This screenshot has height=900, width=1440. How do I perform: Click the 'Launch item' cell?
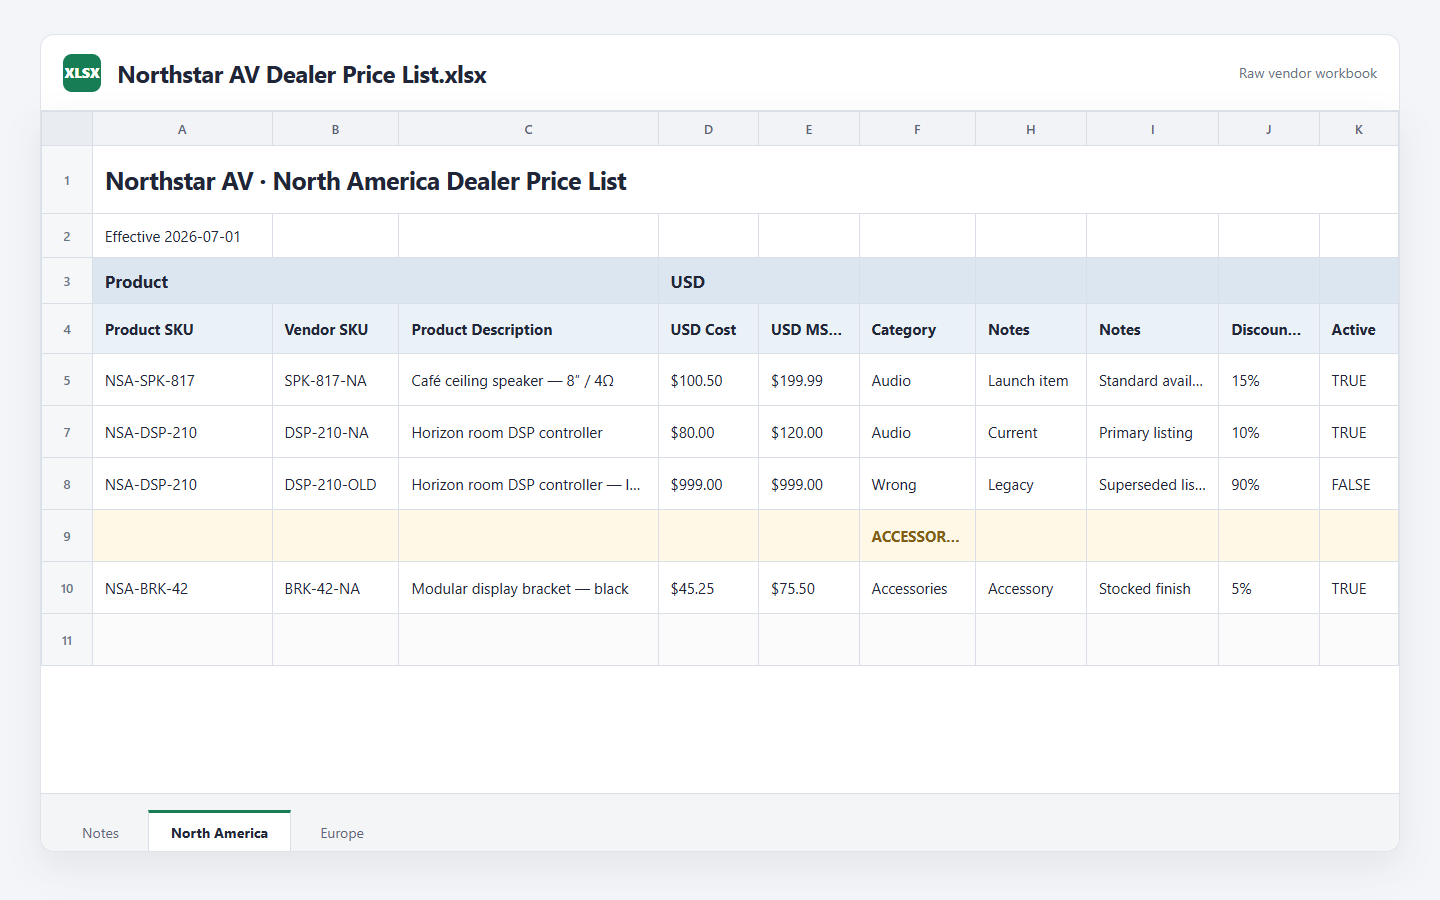coord(1030,380)
